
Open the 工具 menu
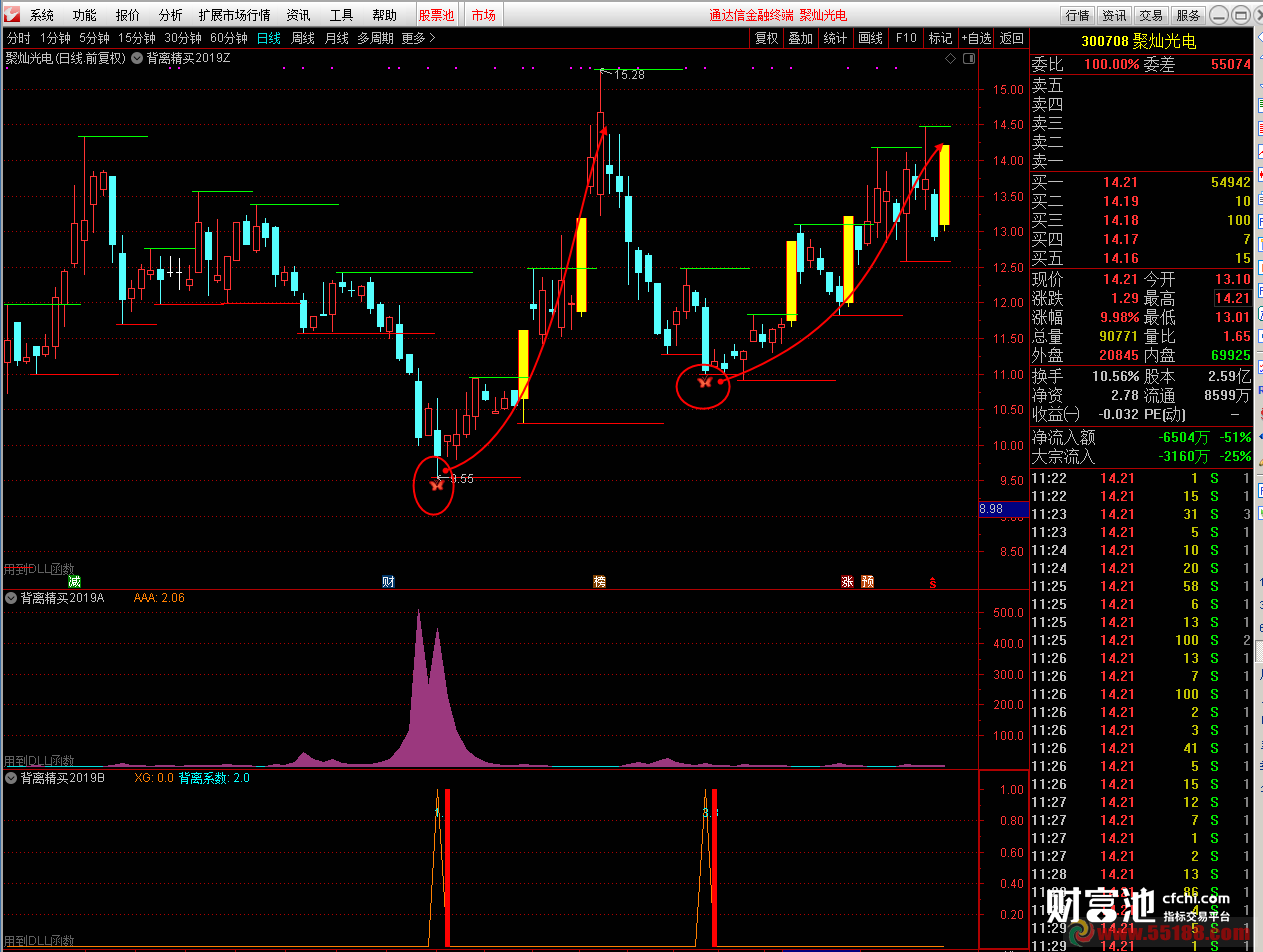tap(342, 15)
